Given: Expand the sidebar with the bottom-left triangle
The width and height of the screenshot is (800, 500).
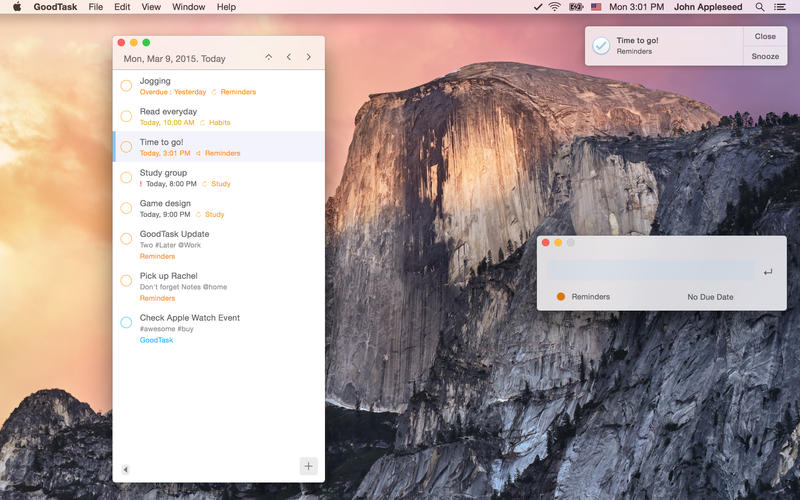Looking at the screenshot, I should [x=125, y=469].
